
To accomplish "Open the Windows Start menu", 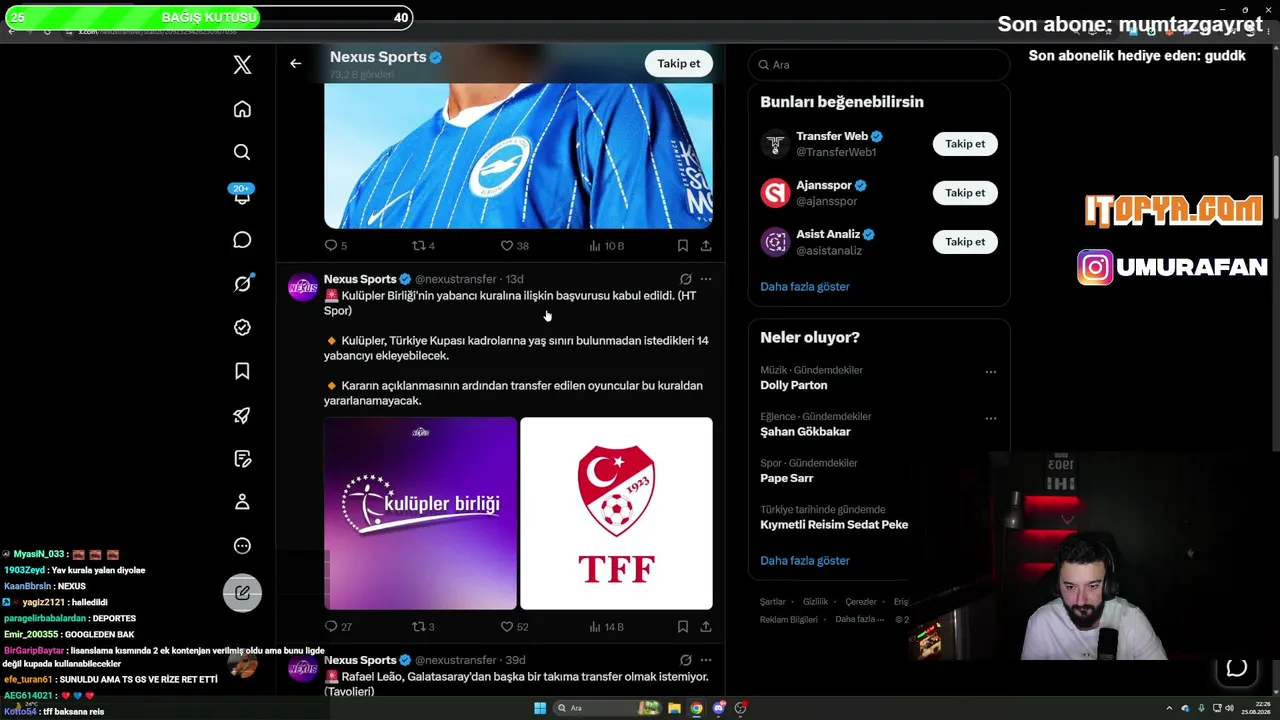I will pyautogui.click(x=540, y=708).
